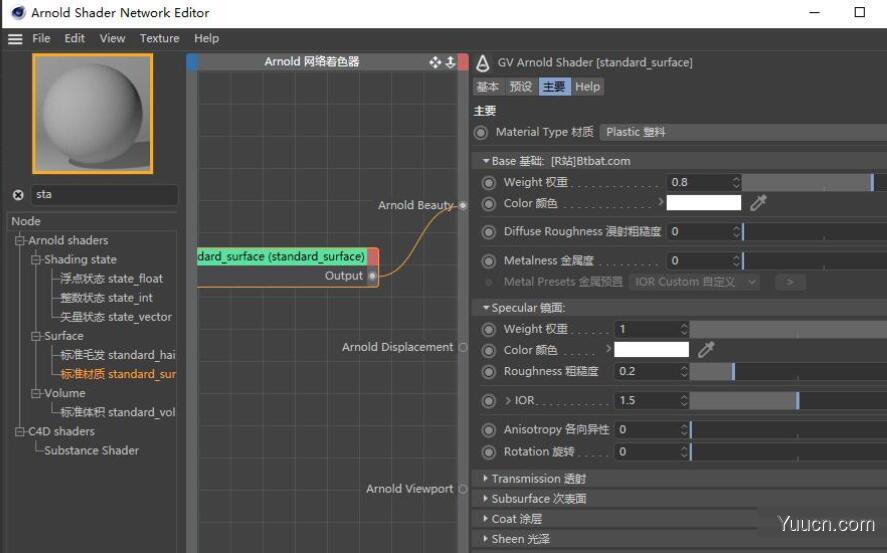Click the Cinema 4D app icon in title bar
Screen dimensions: 887x553
[18, 12]
